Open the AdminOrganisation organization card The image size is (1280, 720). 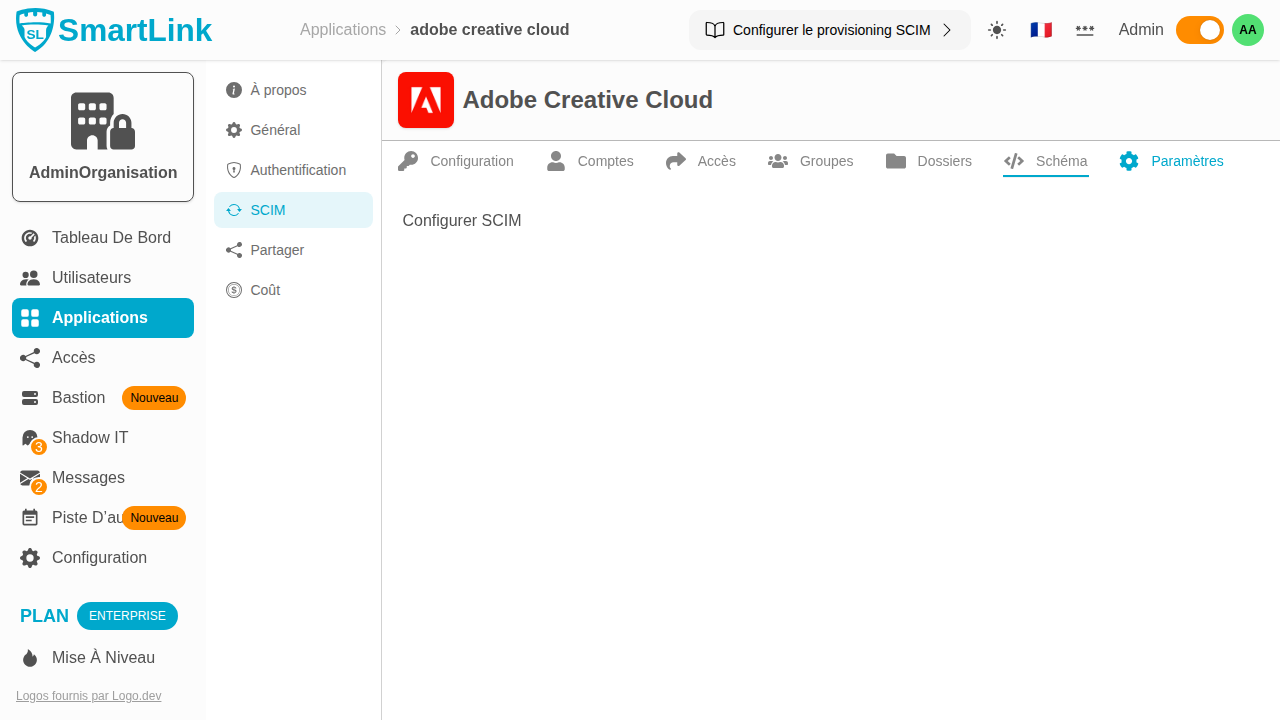103,136
